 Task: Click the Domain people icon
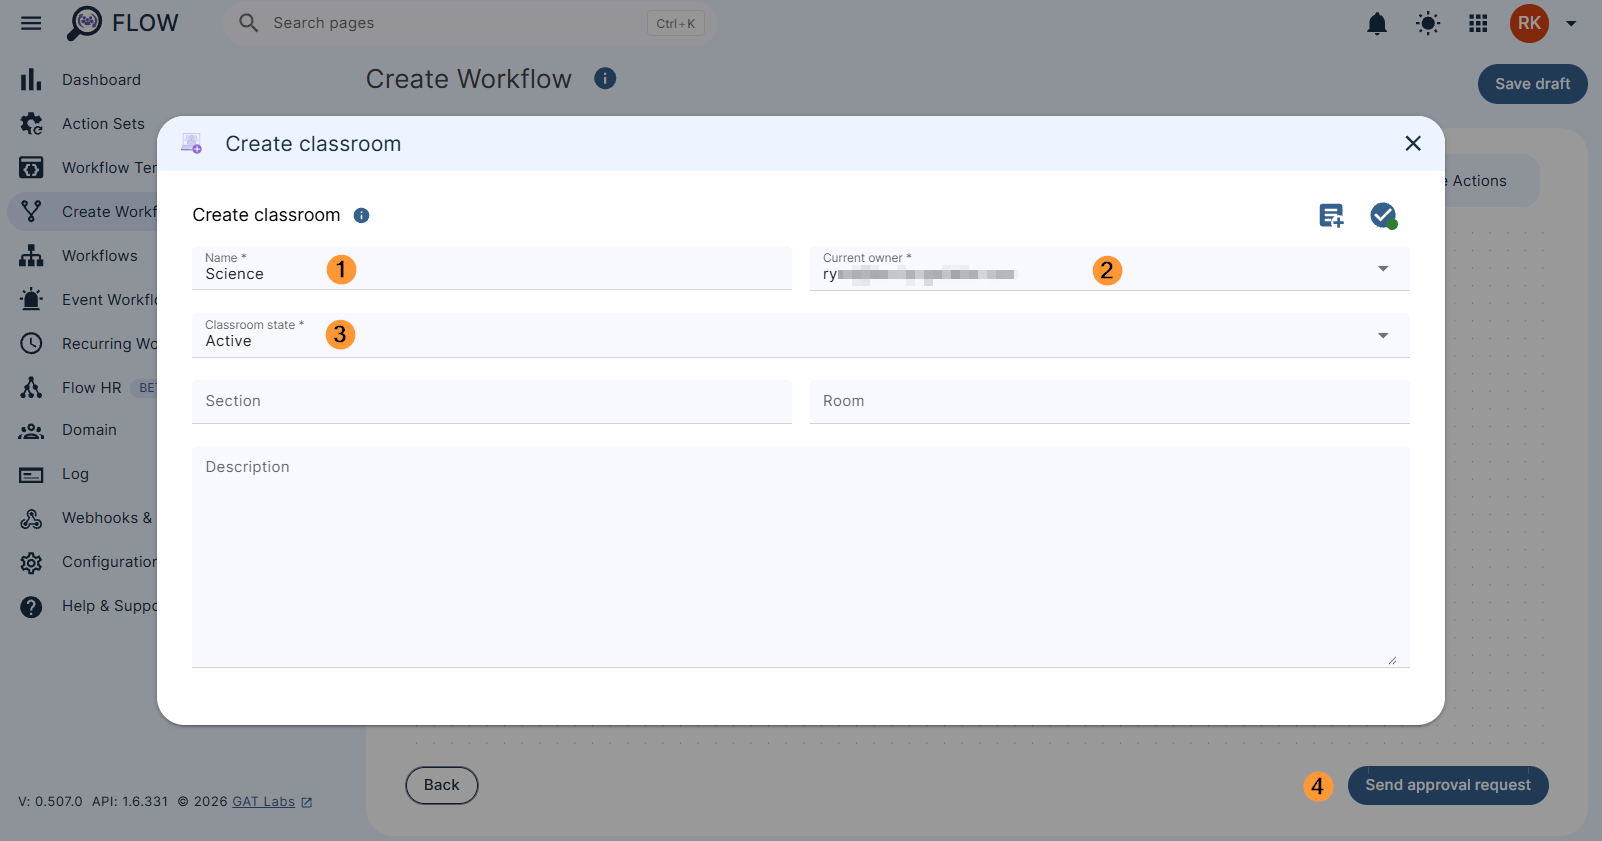coord(31,431)
